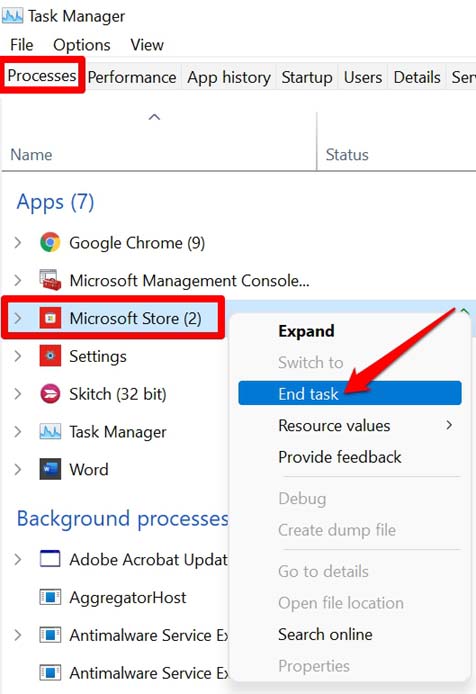Click the Settings gear icon
This screenshot has width=476, height=694.
50,356
